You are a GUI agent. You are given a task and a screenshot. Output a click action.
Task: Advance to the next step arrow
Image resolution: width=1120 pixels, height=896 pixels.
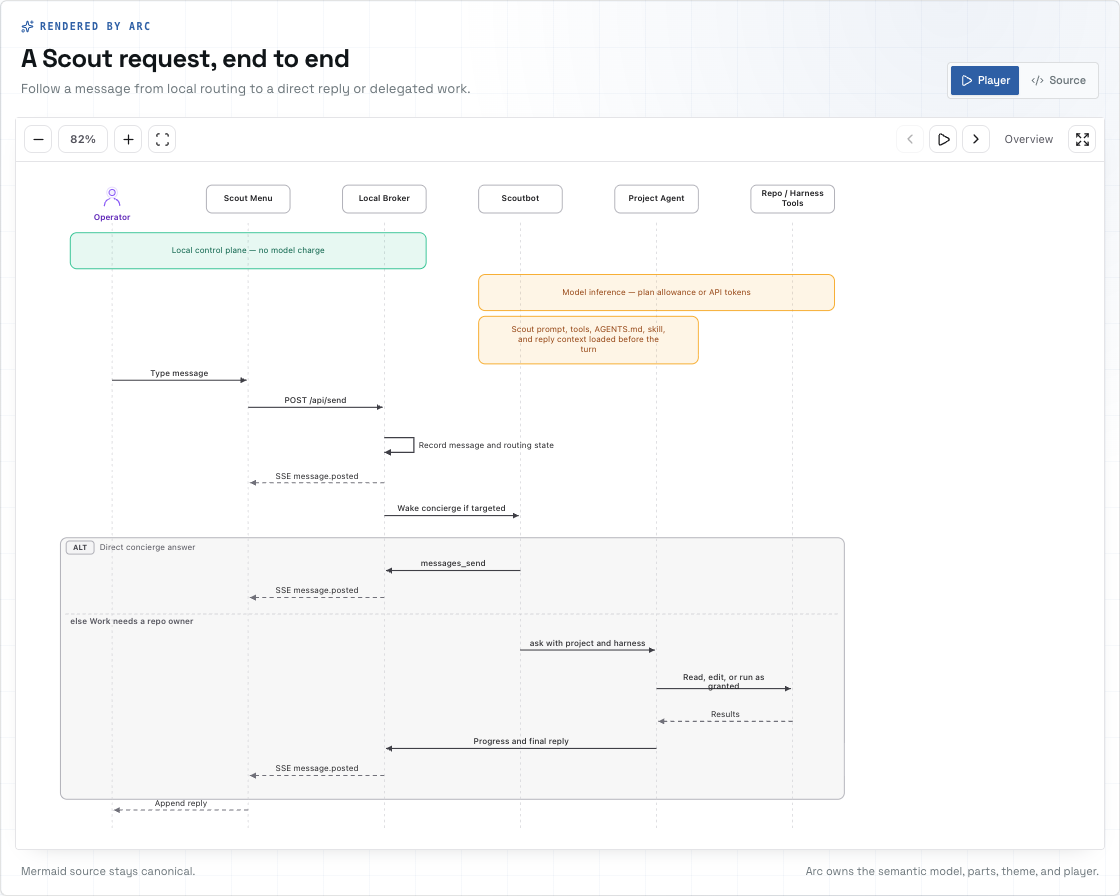coord(976,139)
